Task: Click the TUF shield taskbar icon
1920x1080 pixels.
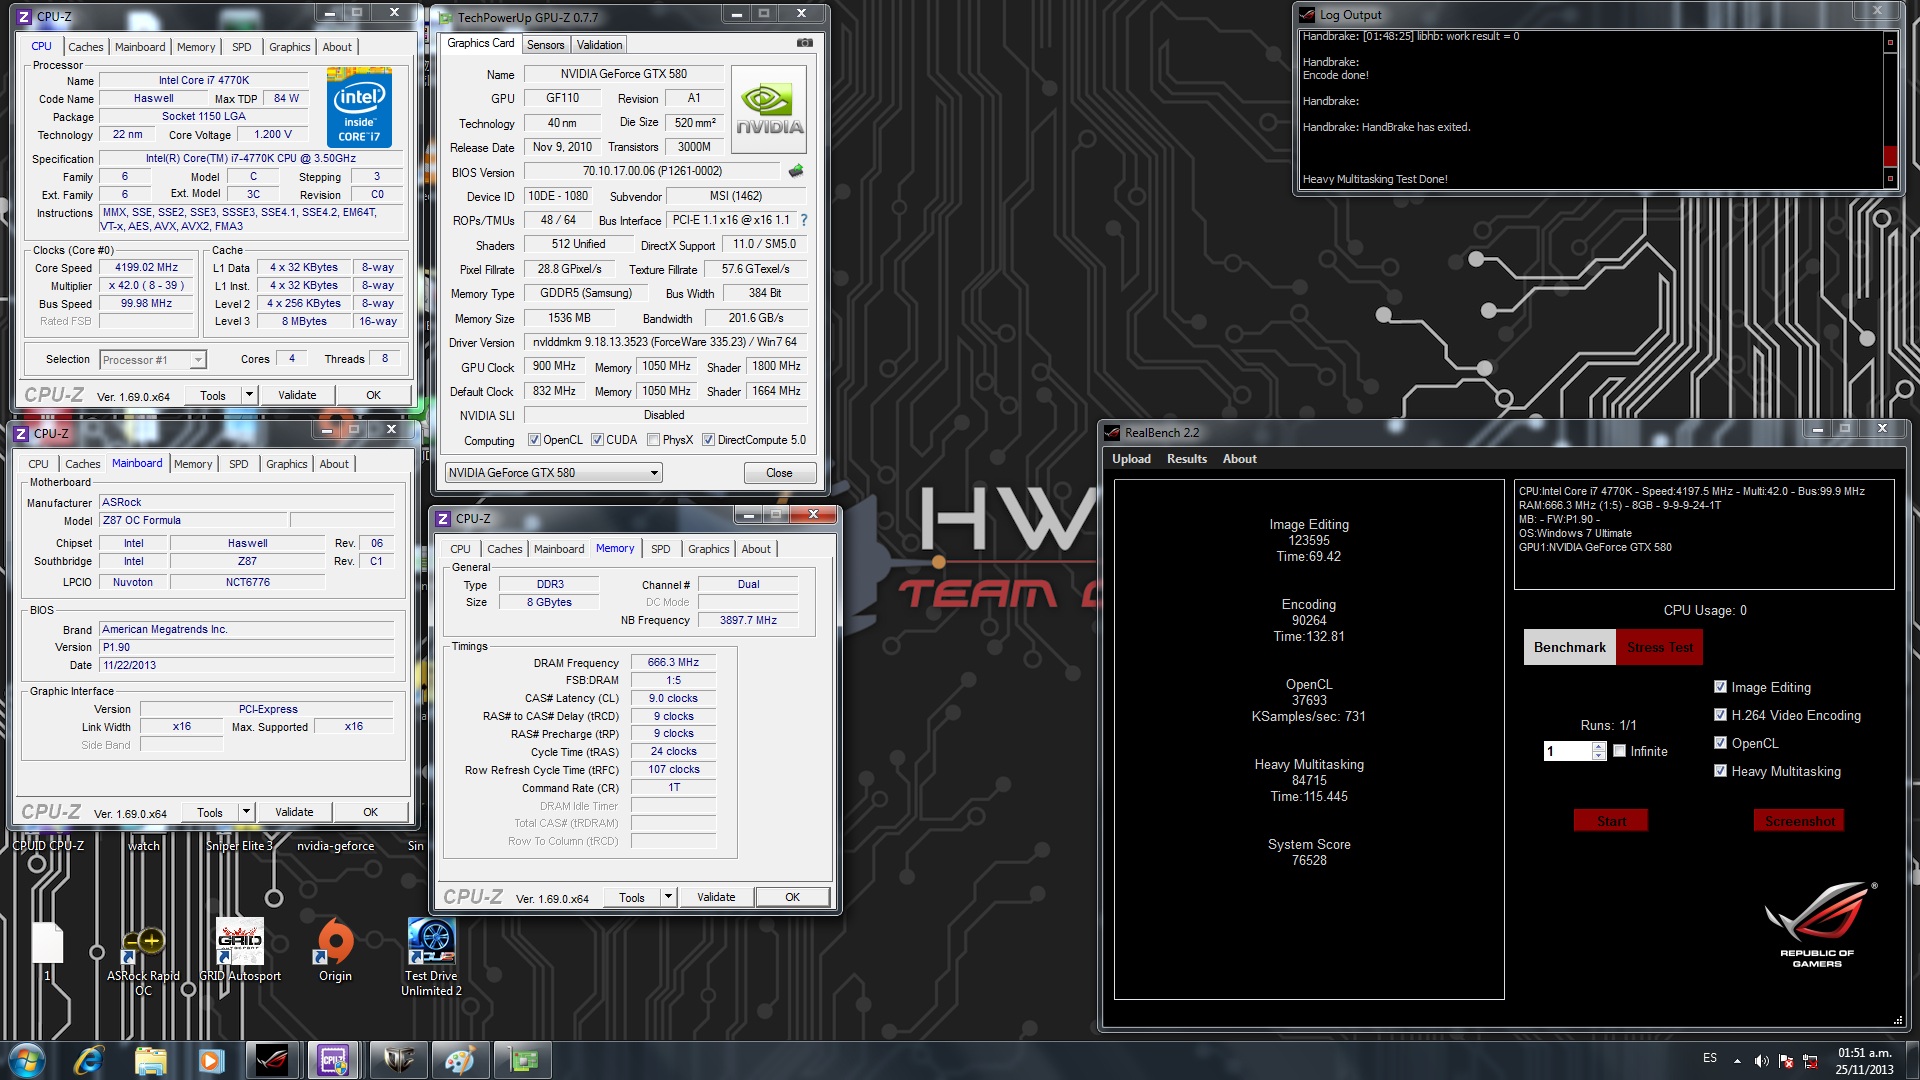Action: (398, 1060)
